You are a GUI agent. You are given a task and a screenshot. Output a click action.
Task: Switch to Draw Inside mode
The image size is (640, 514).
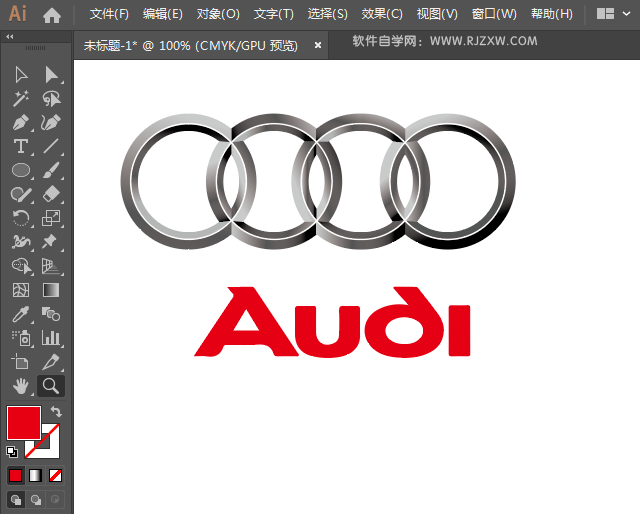pos(55,499)
